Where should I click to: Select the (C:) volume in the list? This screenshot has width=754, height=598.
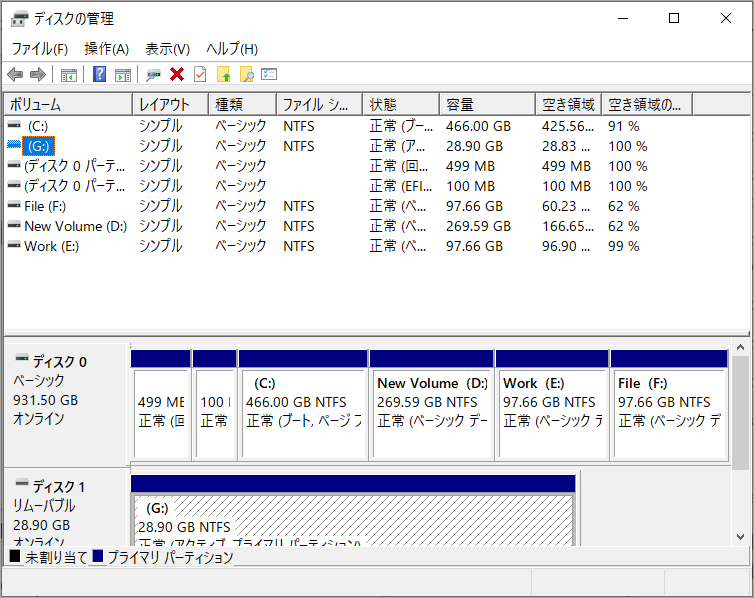(38, 126)
